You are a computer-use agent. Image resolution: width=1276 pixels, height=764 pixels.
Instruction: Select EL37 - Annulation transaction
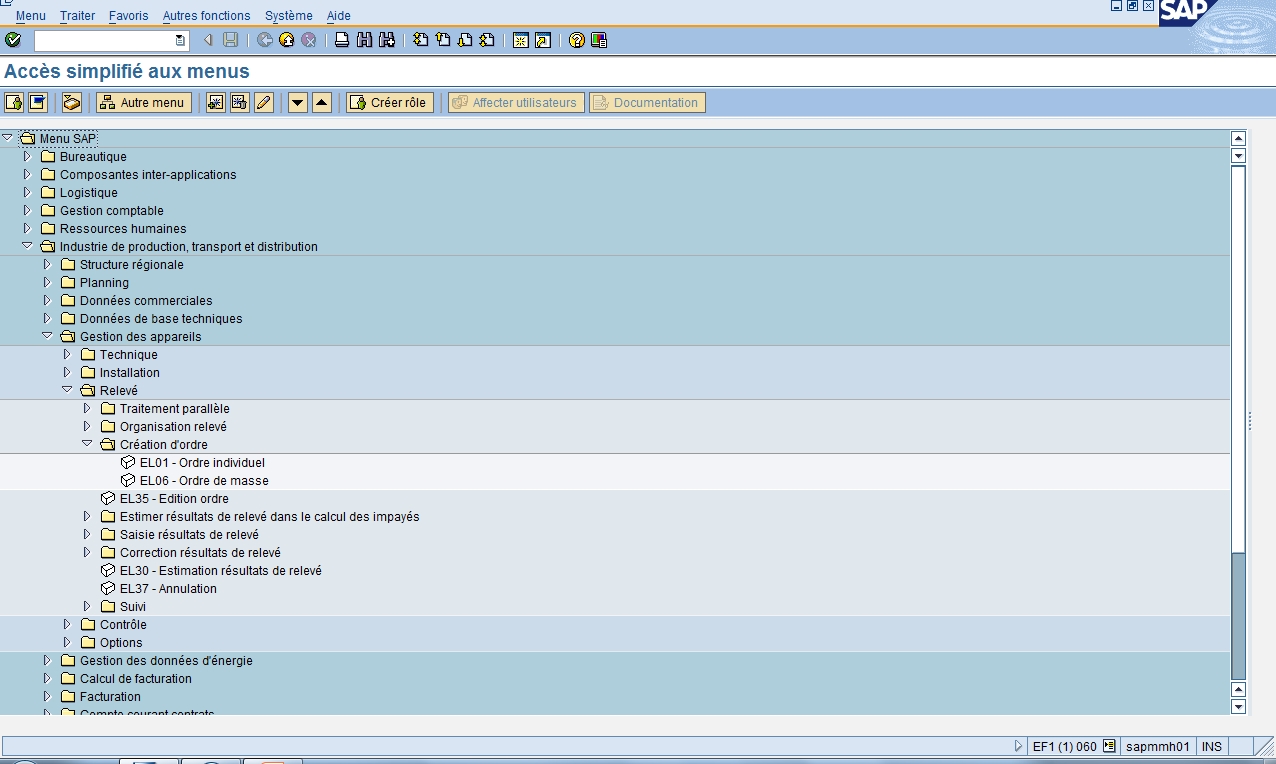click(168, 588)
